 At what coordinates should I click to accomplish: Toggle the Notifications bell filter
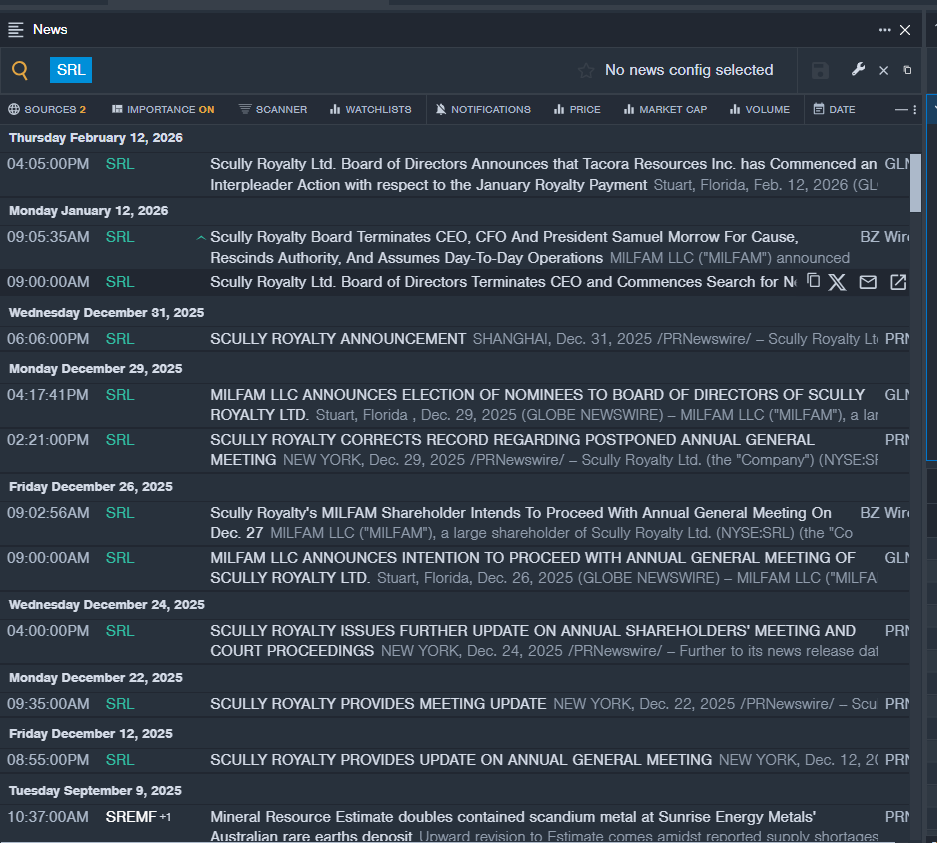tap(483, 109)
